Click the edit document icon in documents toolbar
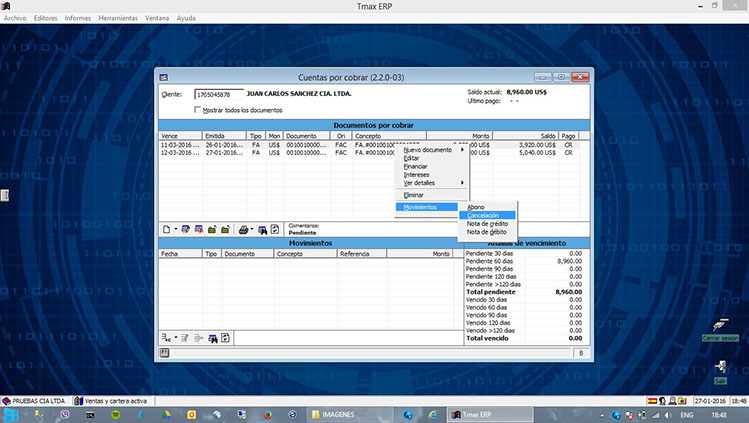Image resolution: width=749 pixels, height=423 pixels. 186,230
